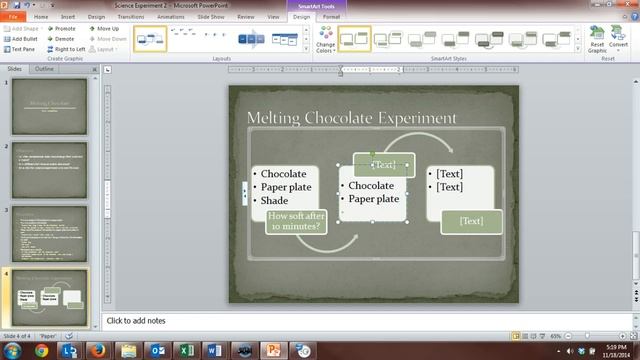The width and height of the screenshot is (640, 360).
Task: Select the fifth SmartArt style thumbnail
Action: pyautogui.click(x=489, y=39)
